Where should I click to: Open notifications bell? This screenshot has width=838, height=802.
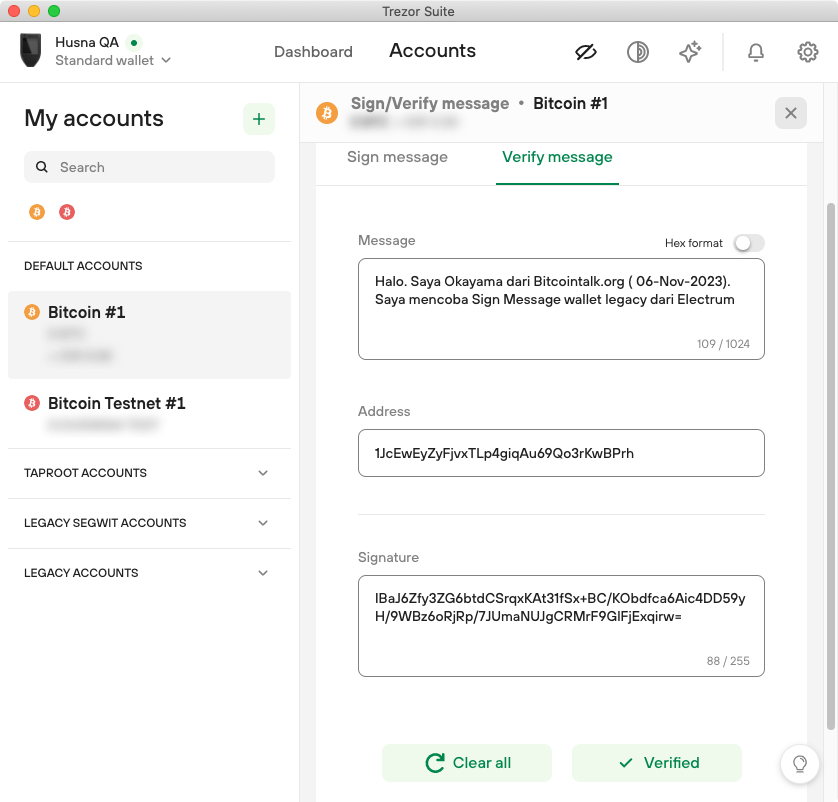click(x=755, y=52)
